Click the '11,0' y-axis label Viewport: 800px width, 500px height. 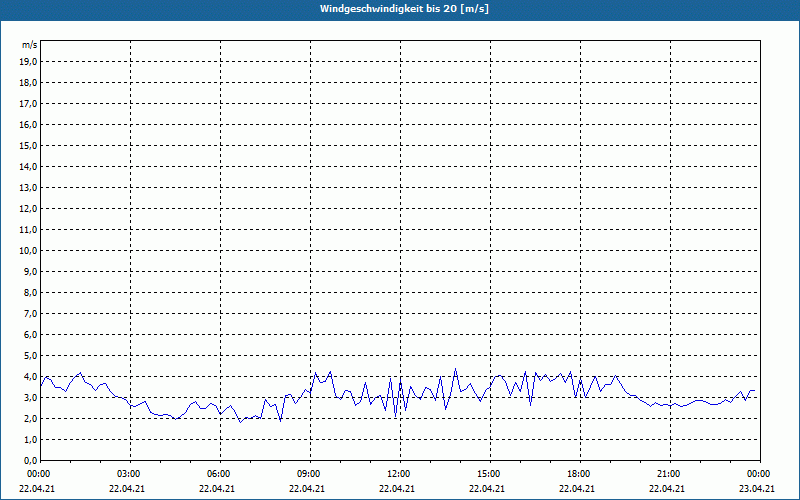[x=28, y=230]
